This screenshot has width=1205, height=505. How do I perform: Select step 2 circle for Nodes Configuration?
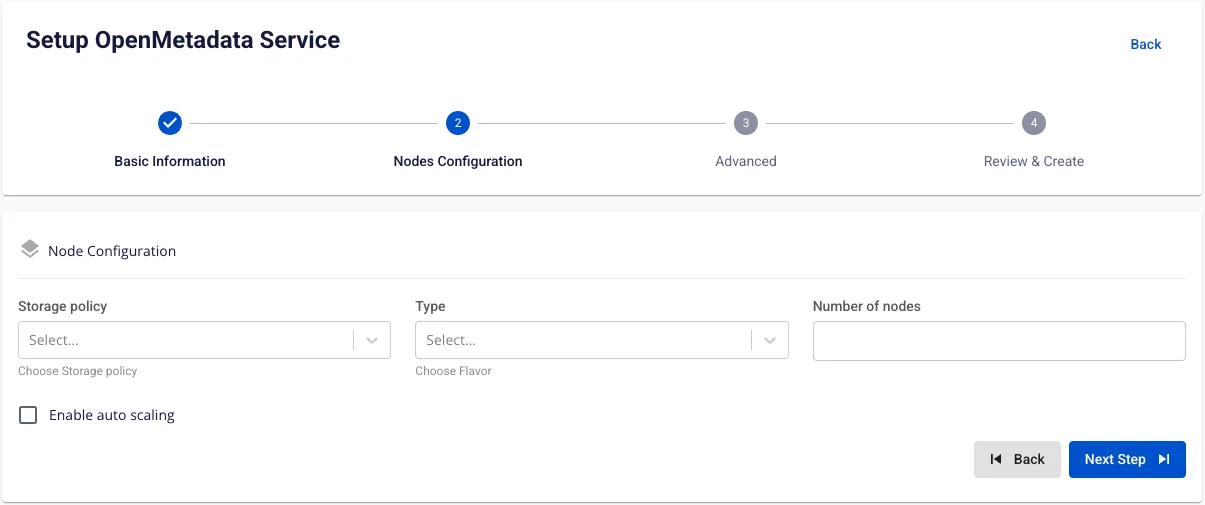tap(458, 123)
